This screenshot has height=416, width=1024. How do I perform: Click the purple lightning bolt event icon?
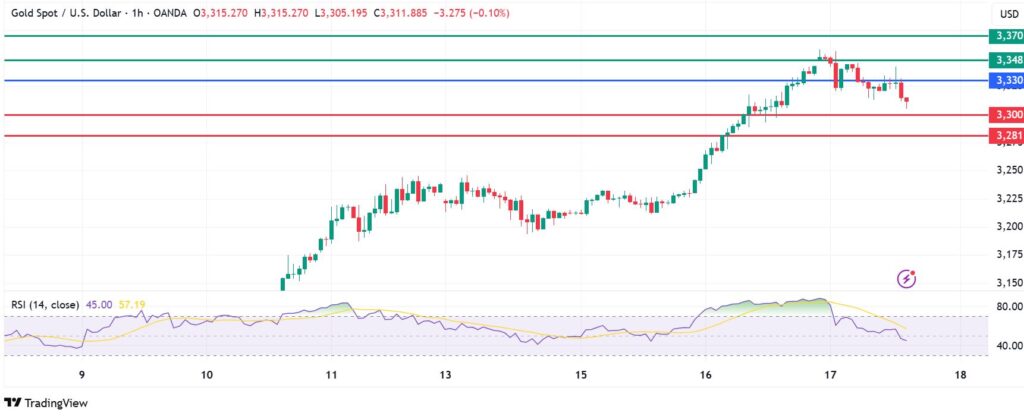click(908, 277)
